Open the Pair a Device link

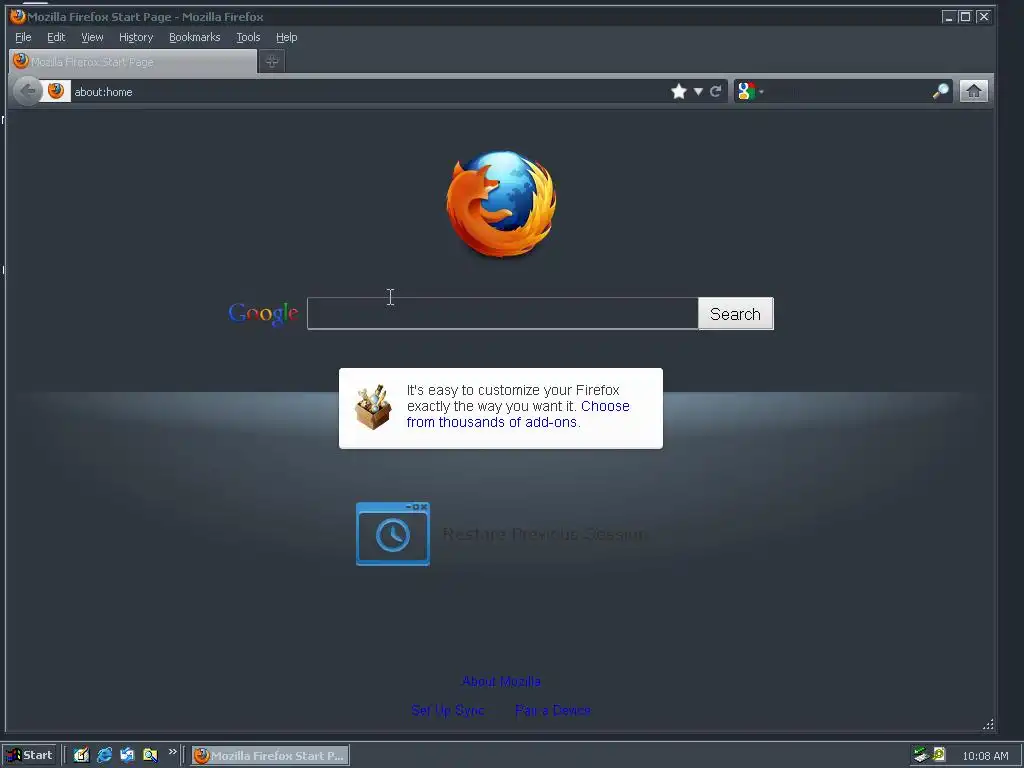pos(553,710)
